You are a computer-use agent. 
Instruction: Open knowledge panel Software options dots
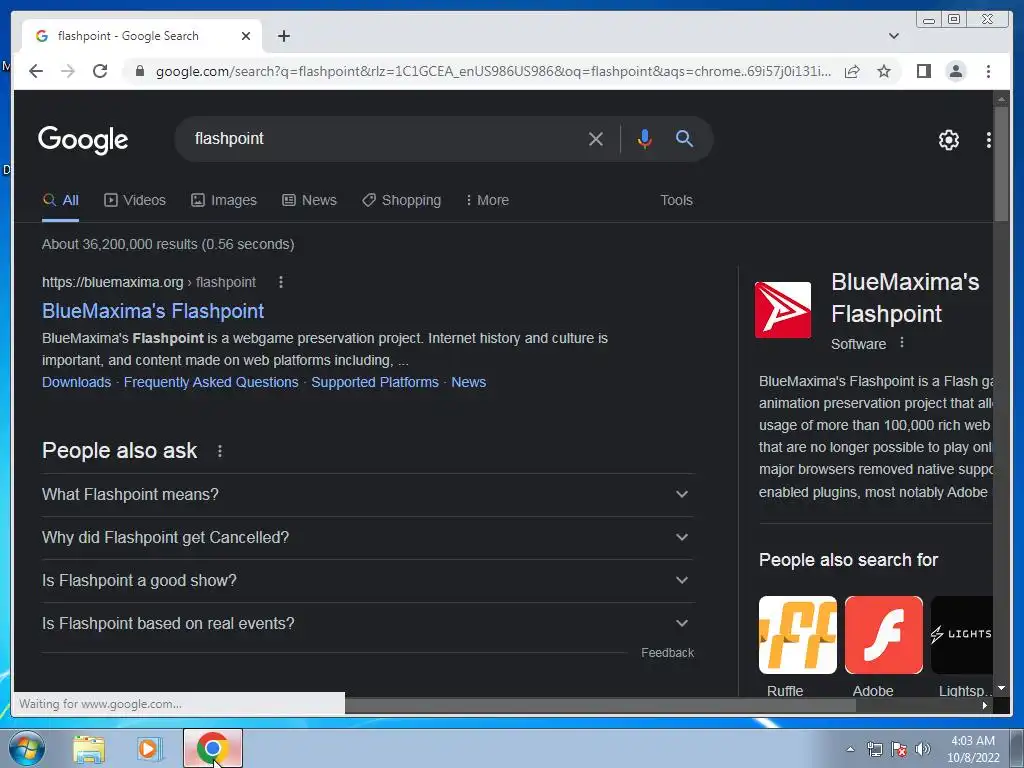pos(902,343)
